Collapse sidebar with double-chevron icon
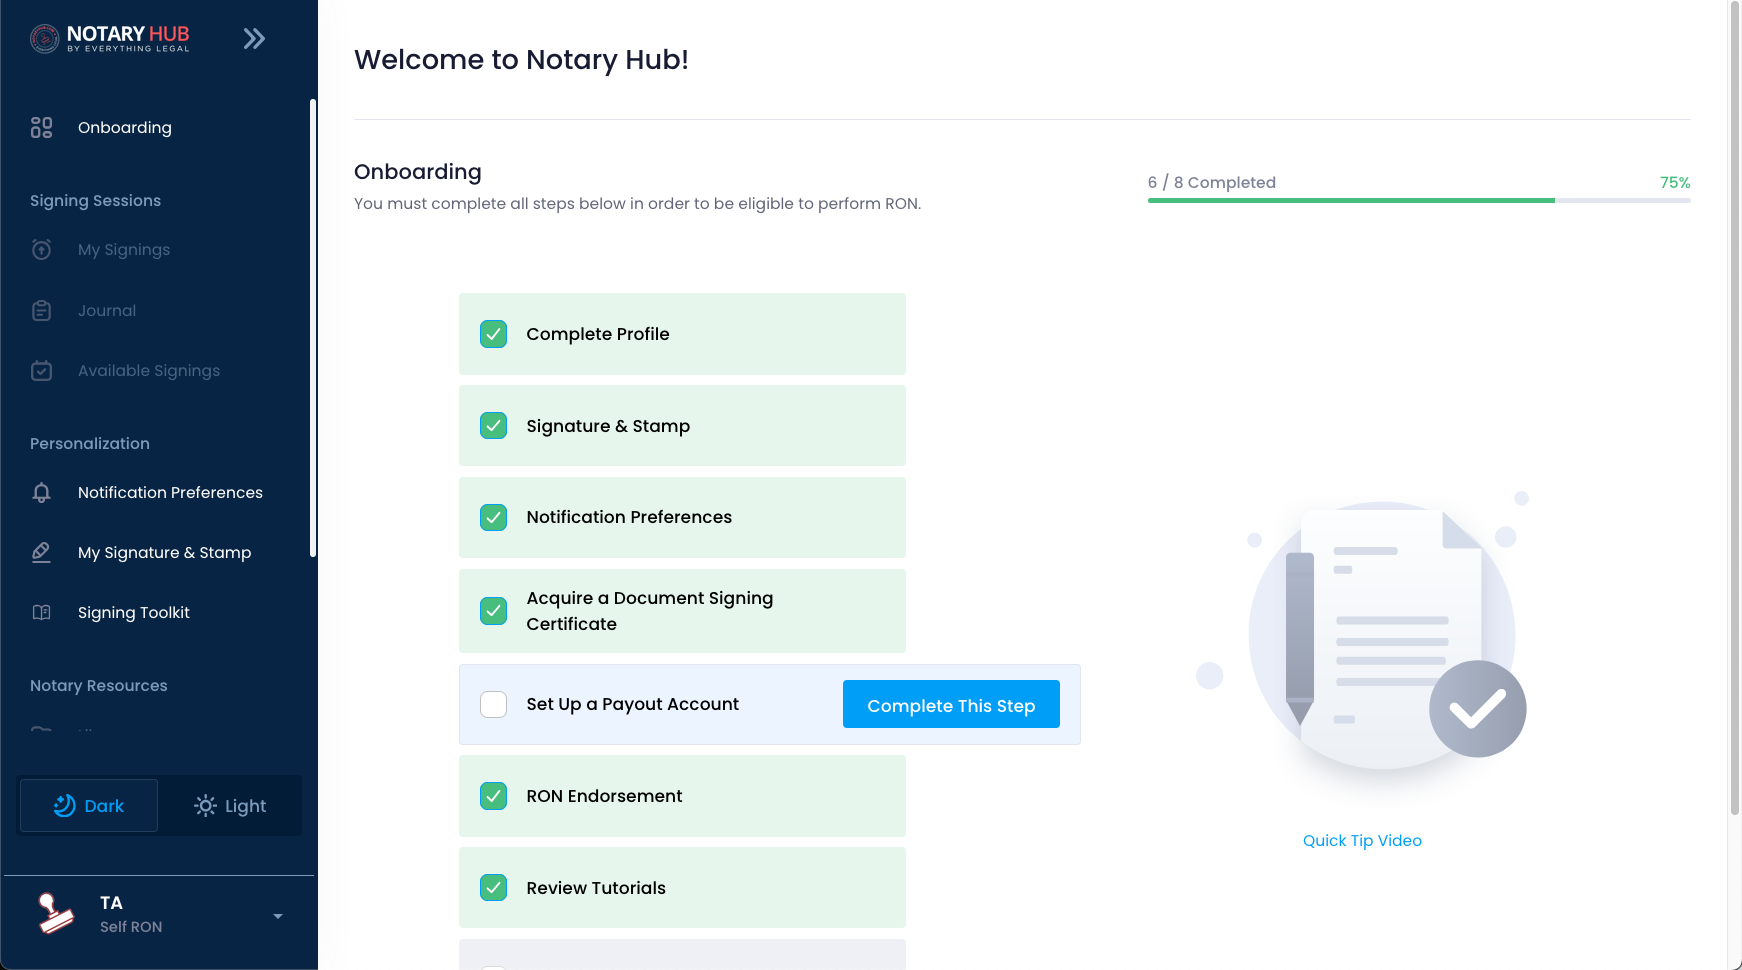 tap(254, 39)
